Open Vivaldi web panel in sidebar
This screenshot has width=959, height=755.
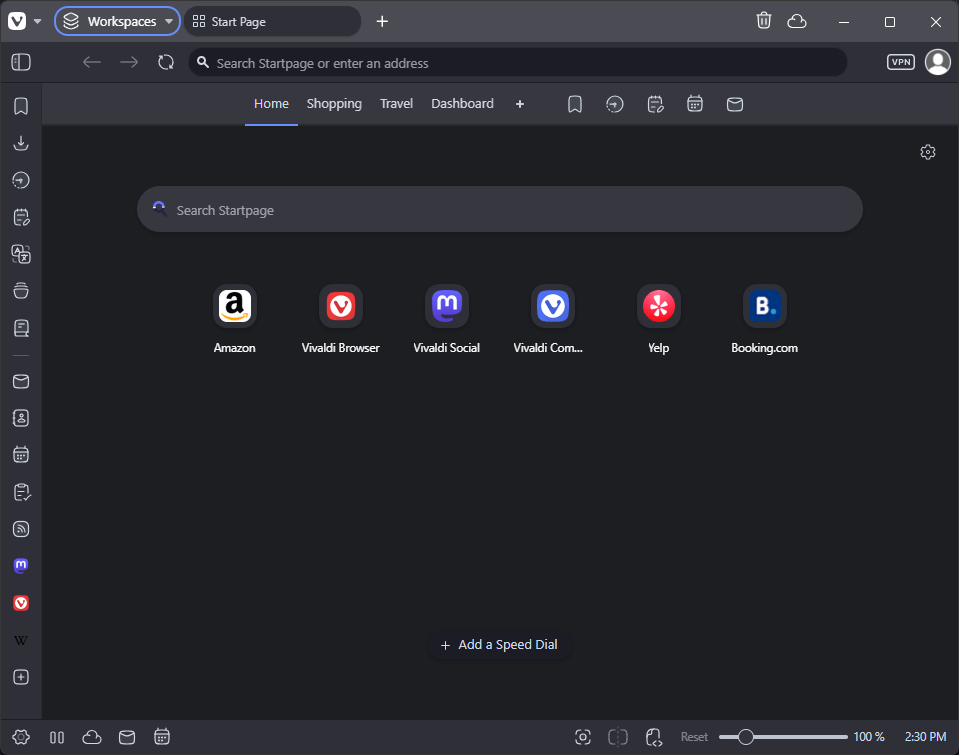[x=21, y=603]
